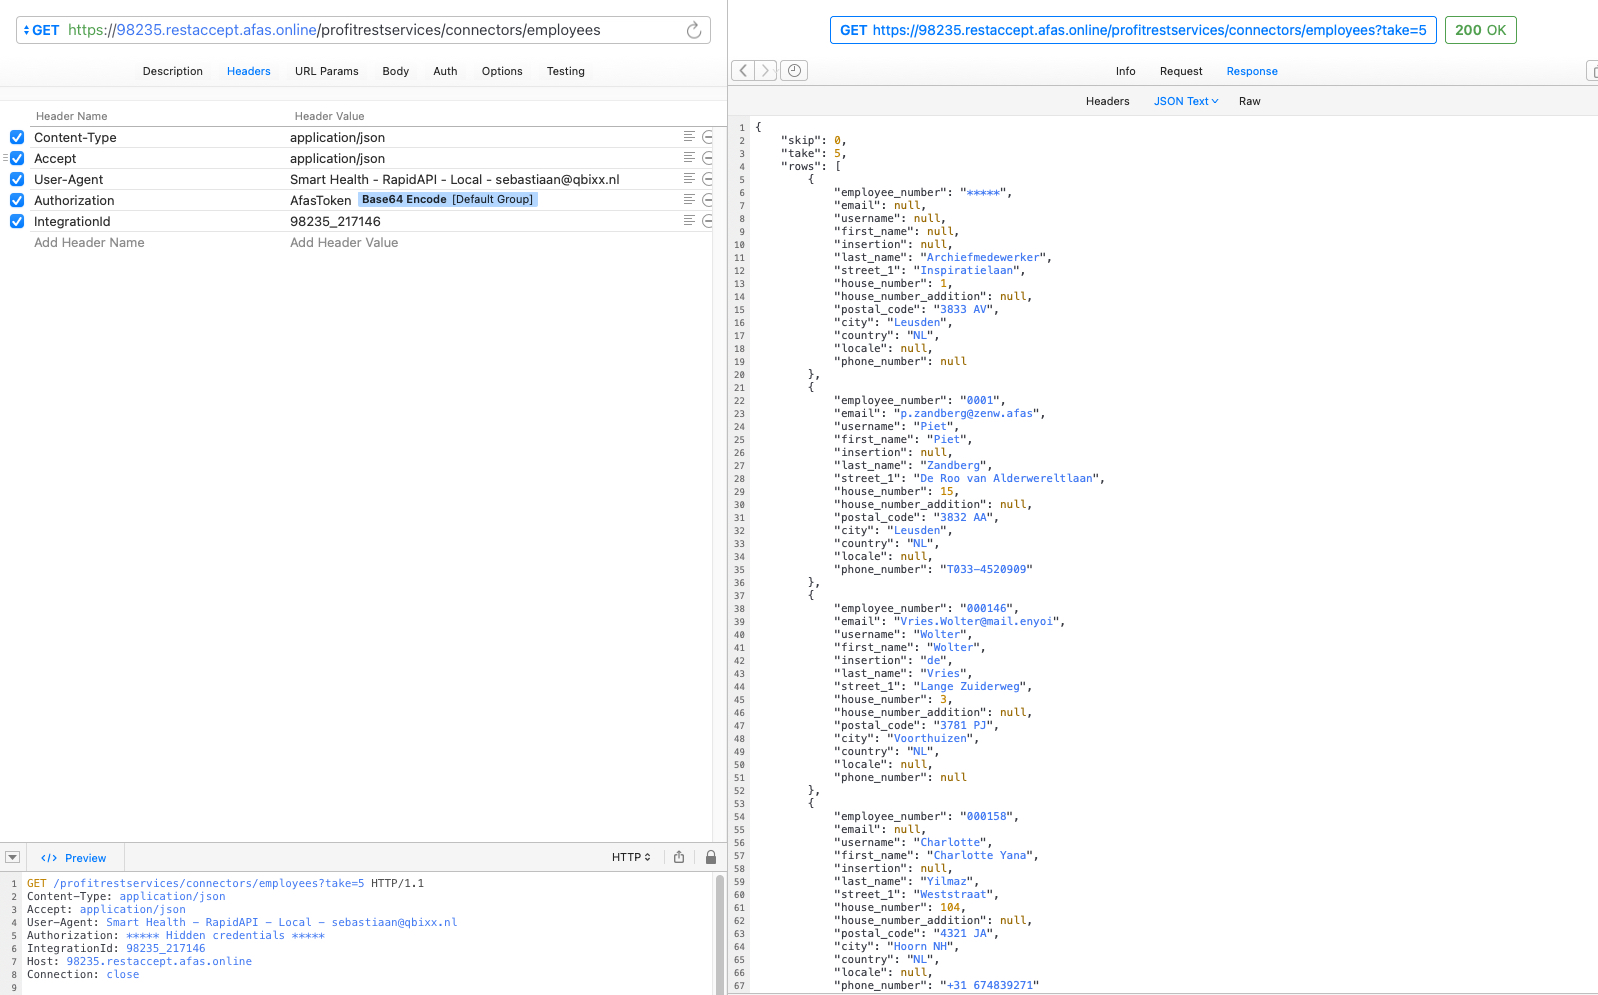Click the lock icon in the preview bar
Viewport: 1598px width, 995px height.
tap(711, 857)
